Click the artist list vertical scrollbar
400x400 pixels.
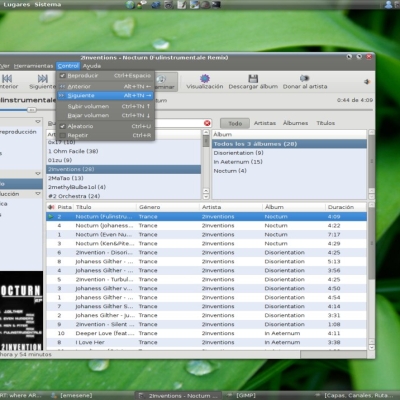point(206,165)
